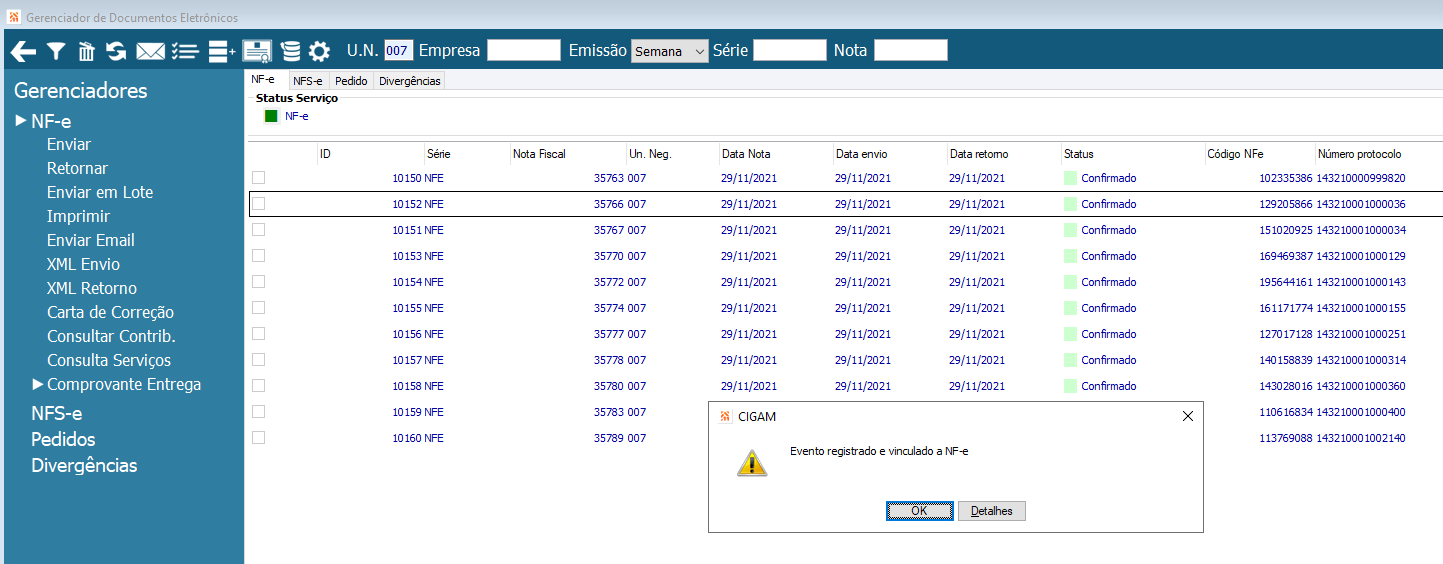This screenshot has height=564, width=1443.
Task: Open Divergências section in sidebar
Action: (84, 465)
